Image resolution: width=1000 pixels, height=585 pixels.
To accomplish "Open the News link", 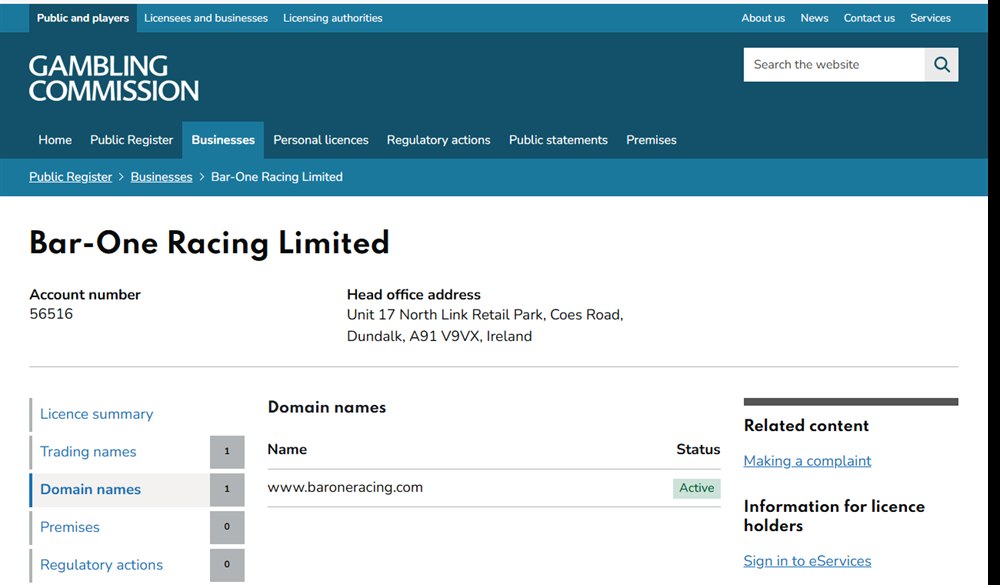I will point(814,18).
